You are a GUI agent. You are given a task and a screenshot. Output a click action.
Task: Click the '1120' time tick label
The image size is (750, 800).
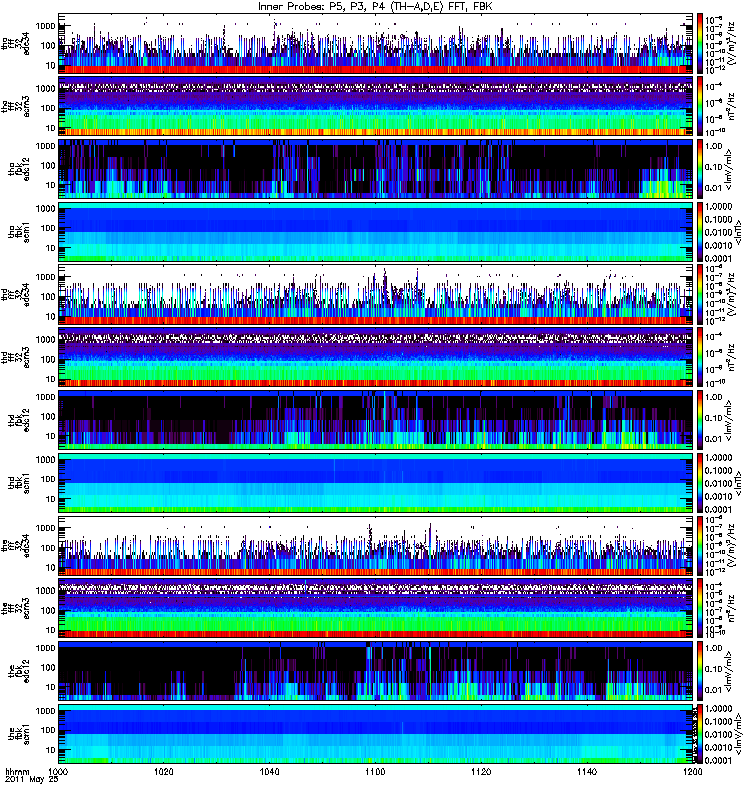coord(481,771)
